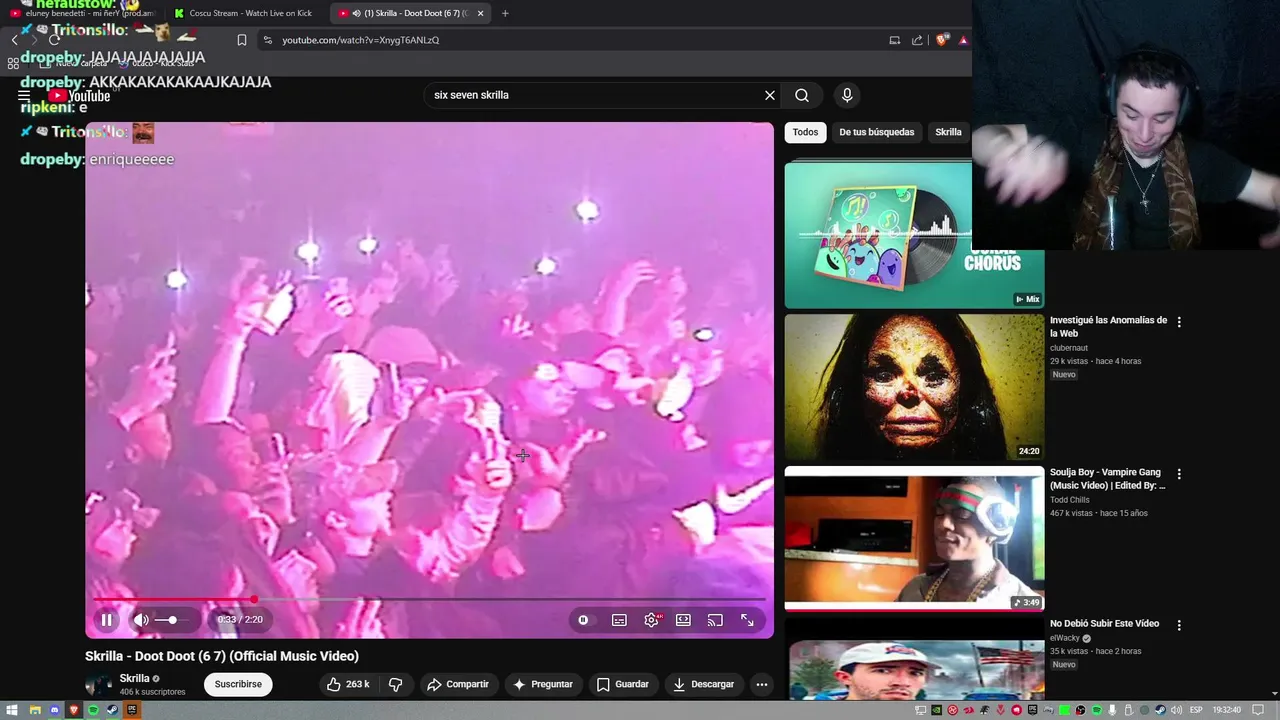
Task: Open the Todd Chills channel name
Action: tap(1070, 500)
